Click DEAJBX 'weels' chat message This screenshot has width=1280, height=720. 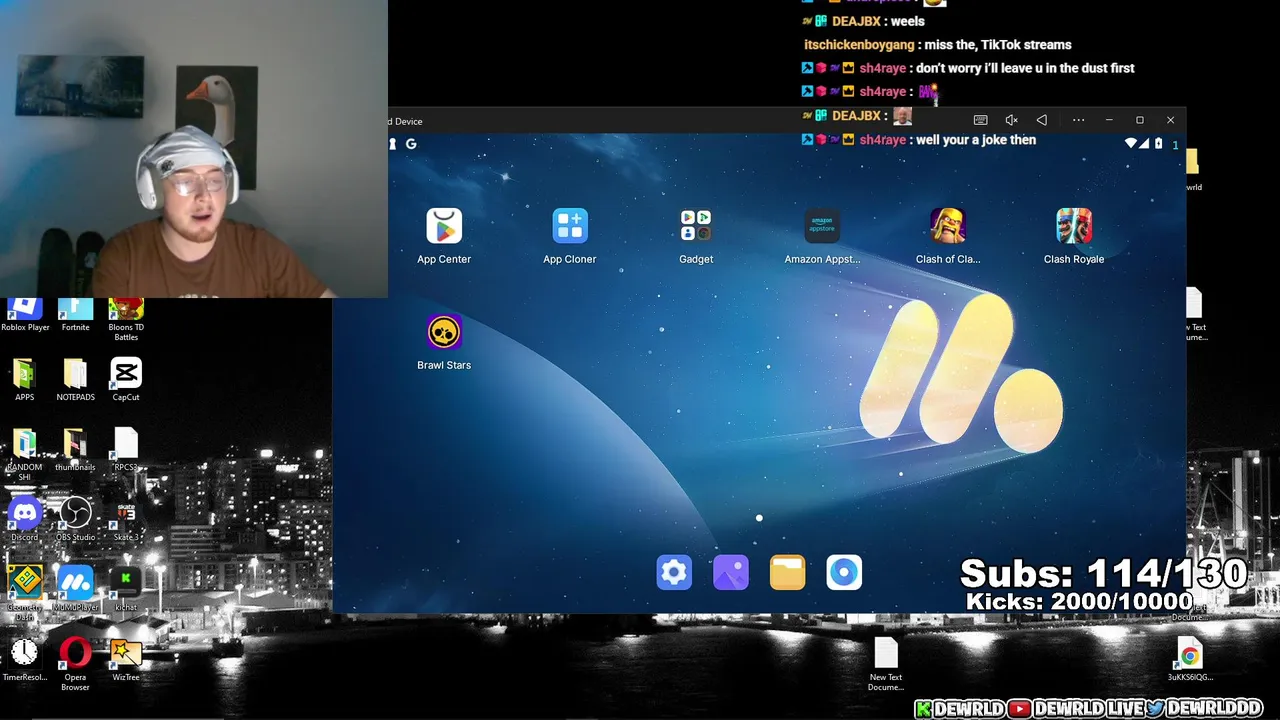coord(908,21)
